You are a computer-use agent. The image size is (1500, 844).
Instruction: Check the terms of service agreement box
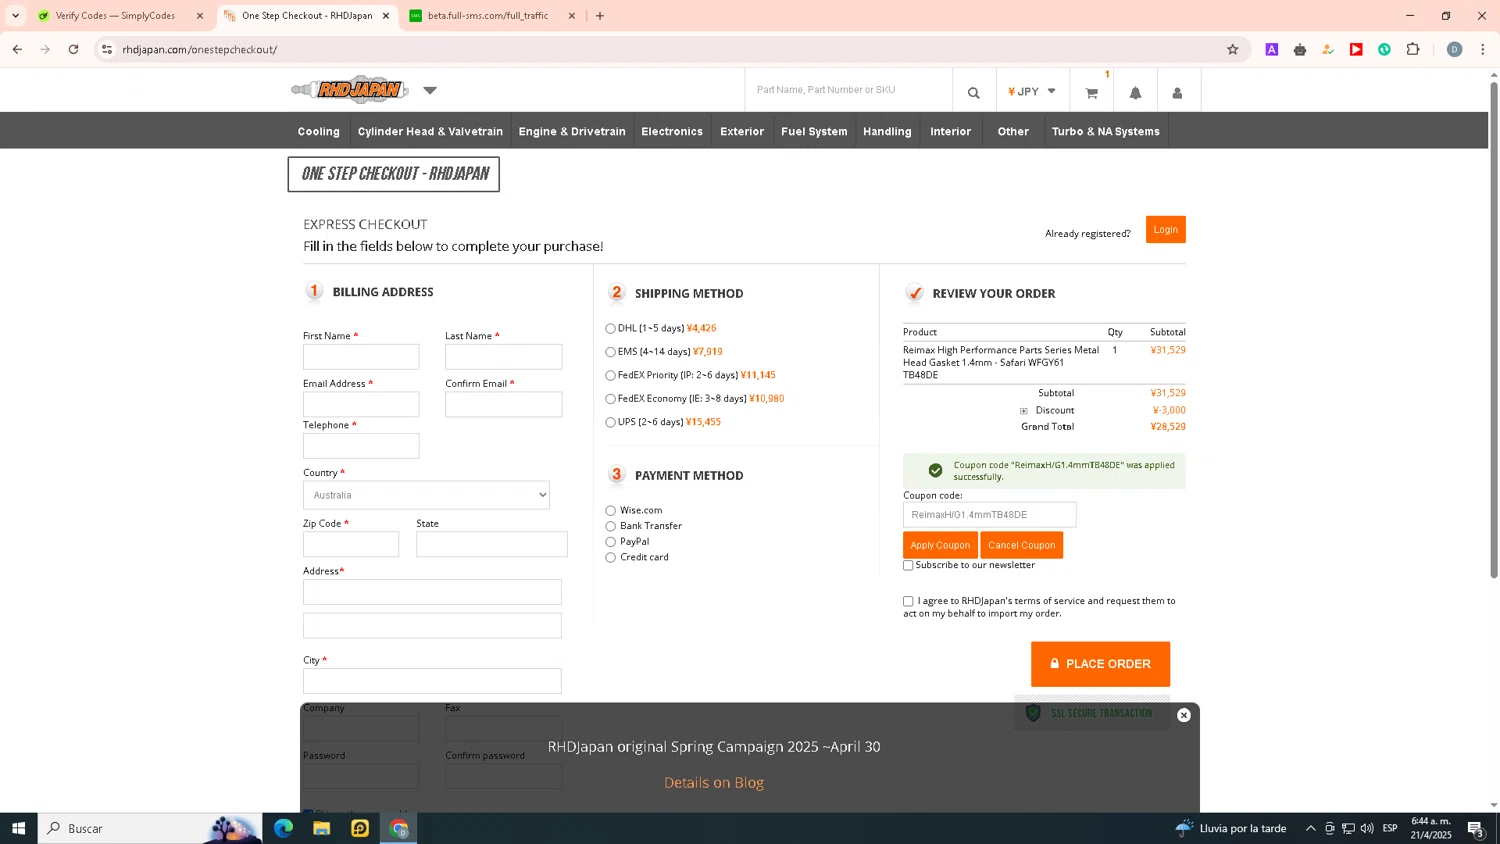point(908,601)
